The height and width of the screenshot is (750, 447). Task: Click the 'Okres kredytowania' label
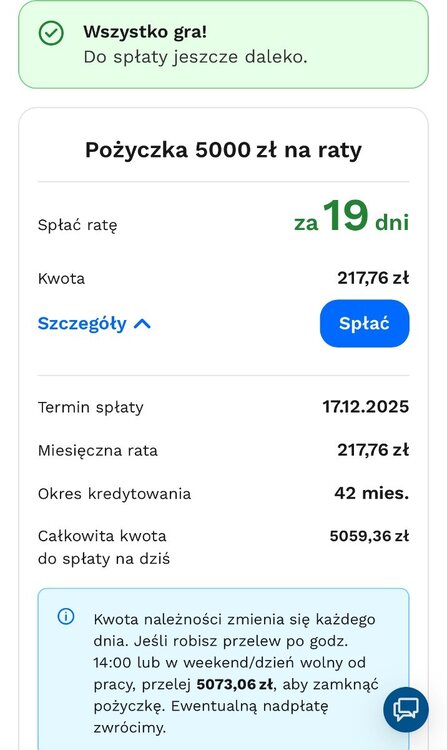114,494
